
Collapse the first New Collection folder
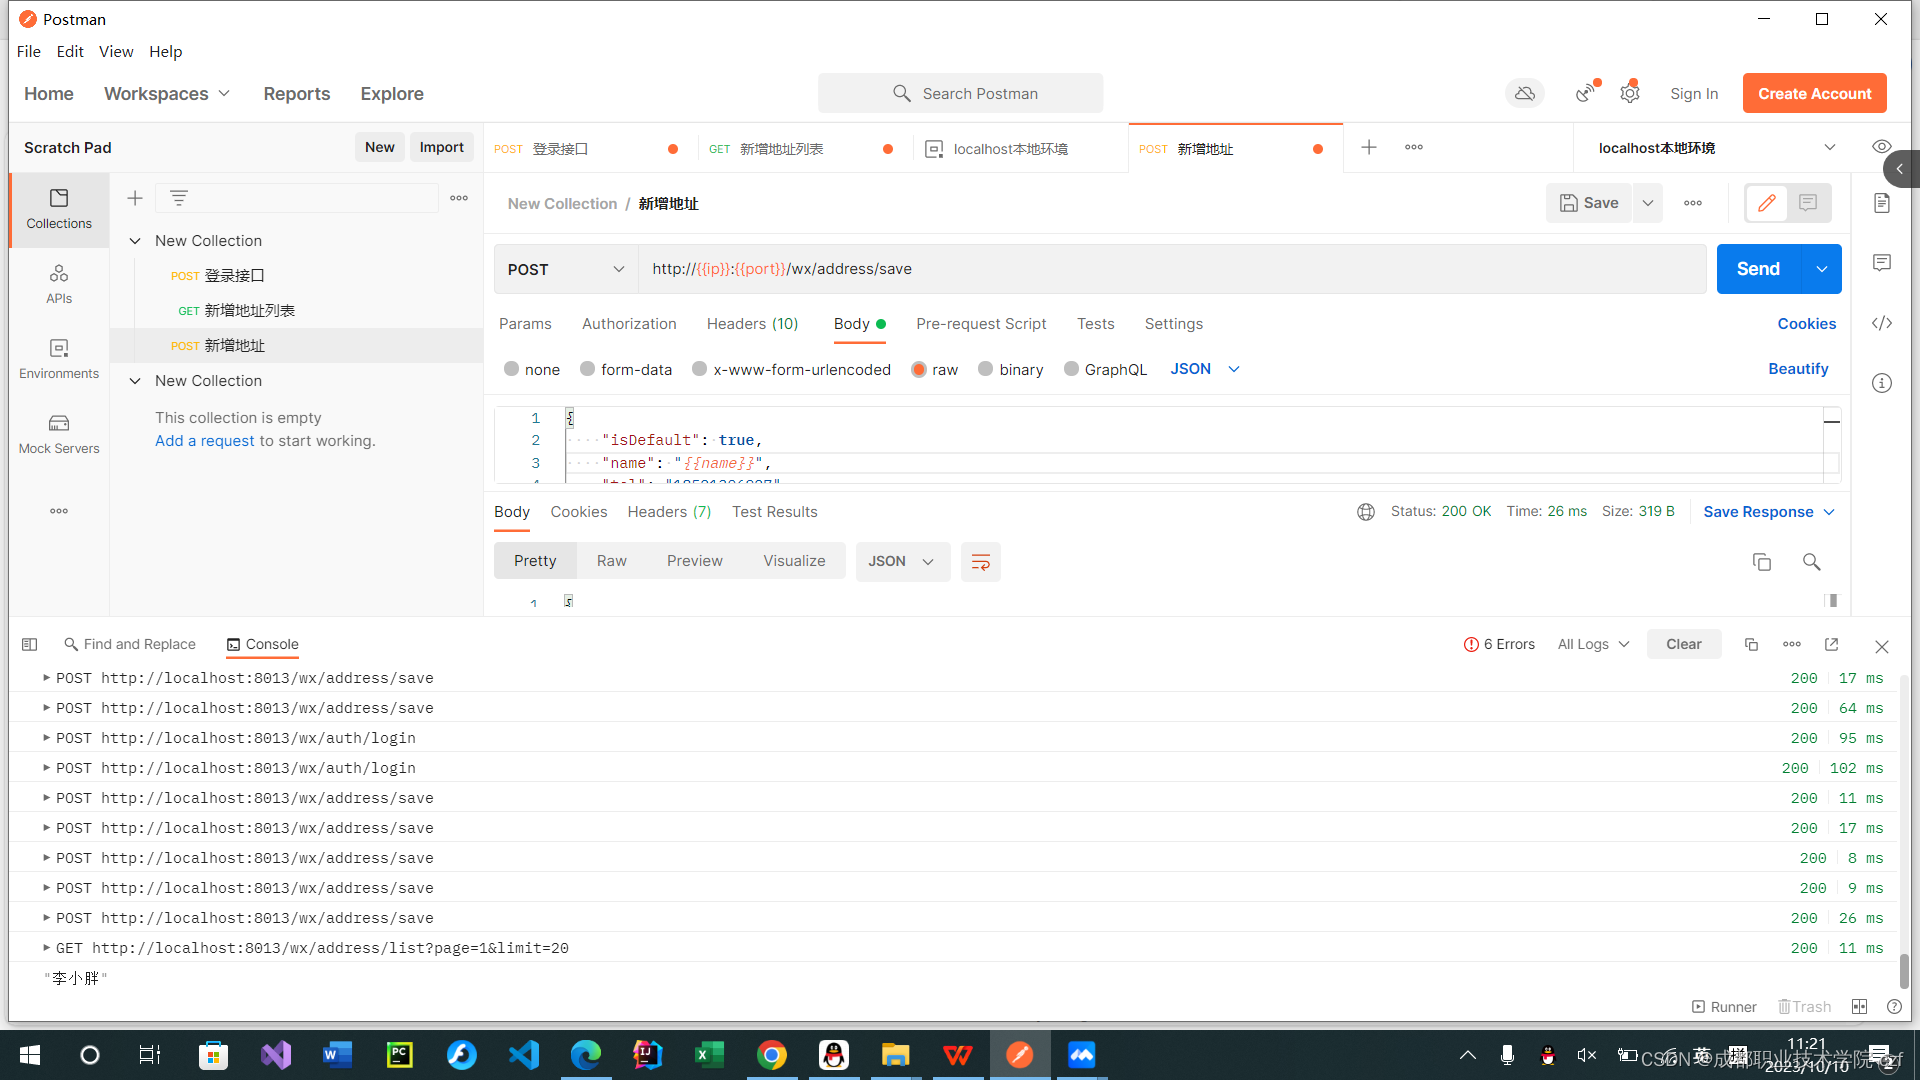click(x=135, y=241)
